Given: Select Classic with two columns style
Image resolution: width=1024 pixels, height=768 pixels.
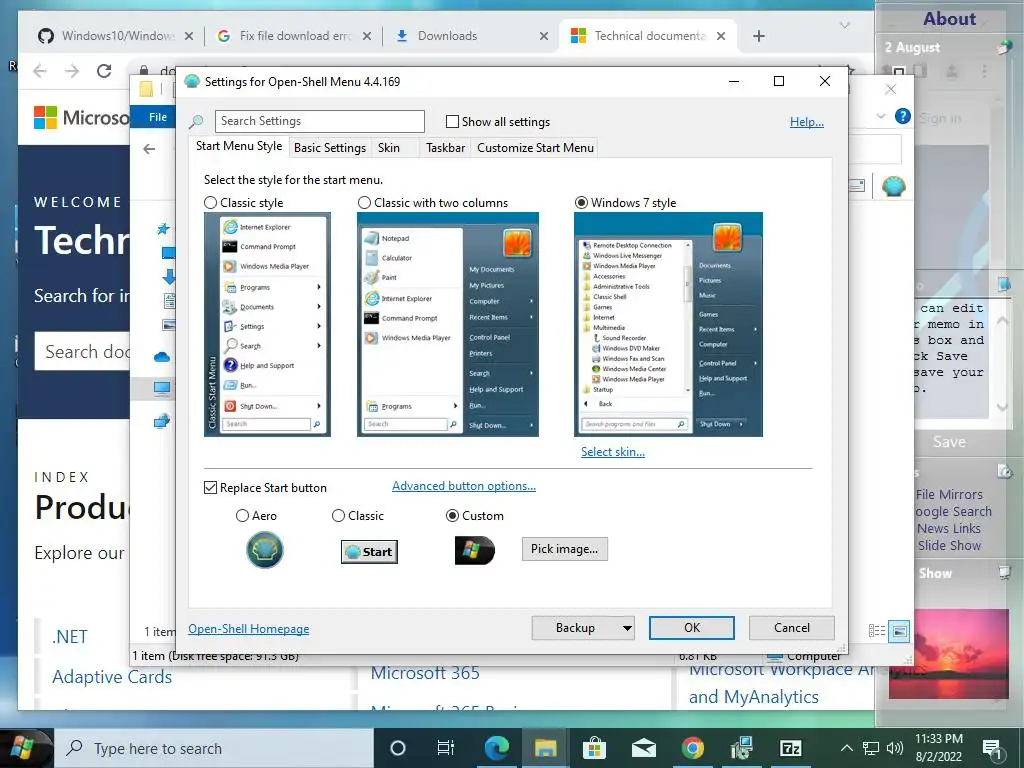Looking at the screenshot, I should pos(364,203).
